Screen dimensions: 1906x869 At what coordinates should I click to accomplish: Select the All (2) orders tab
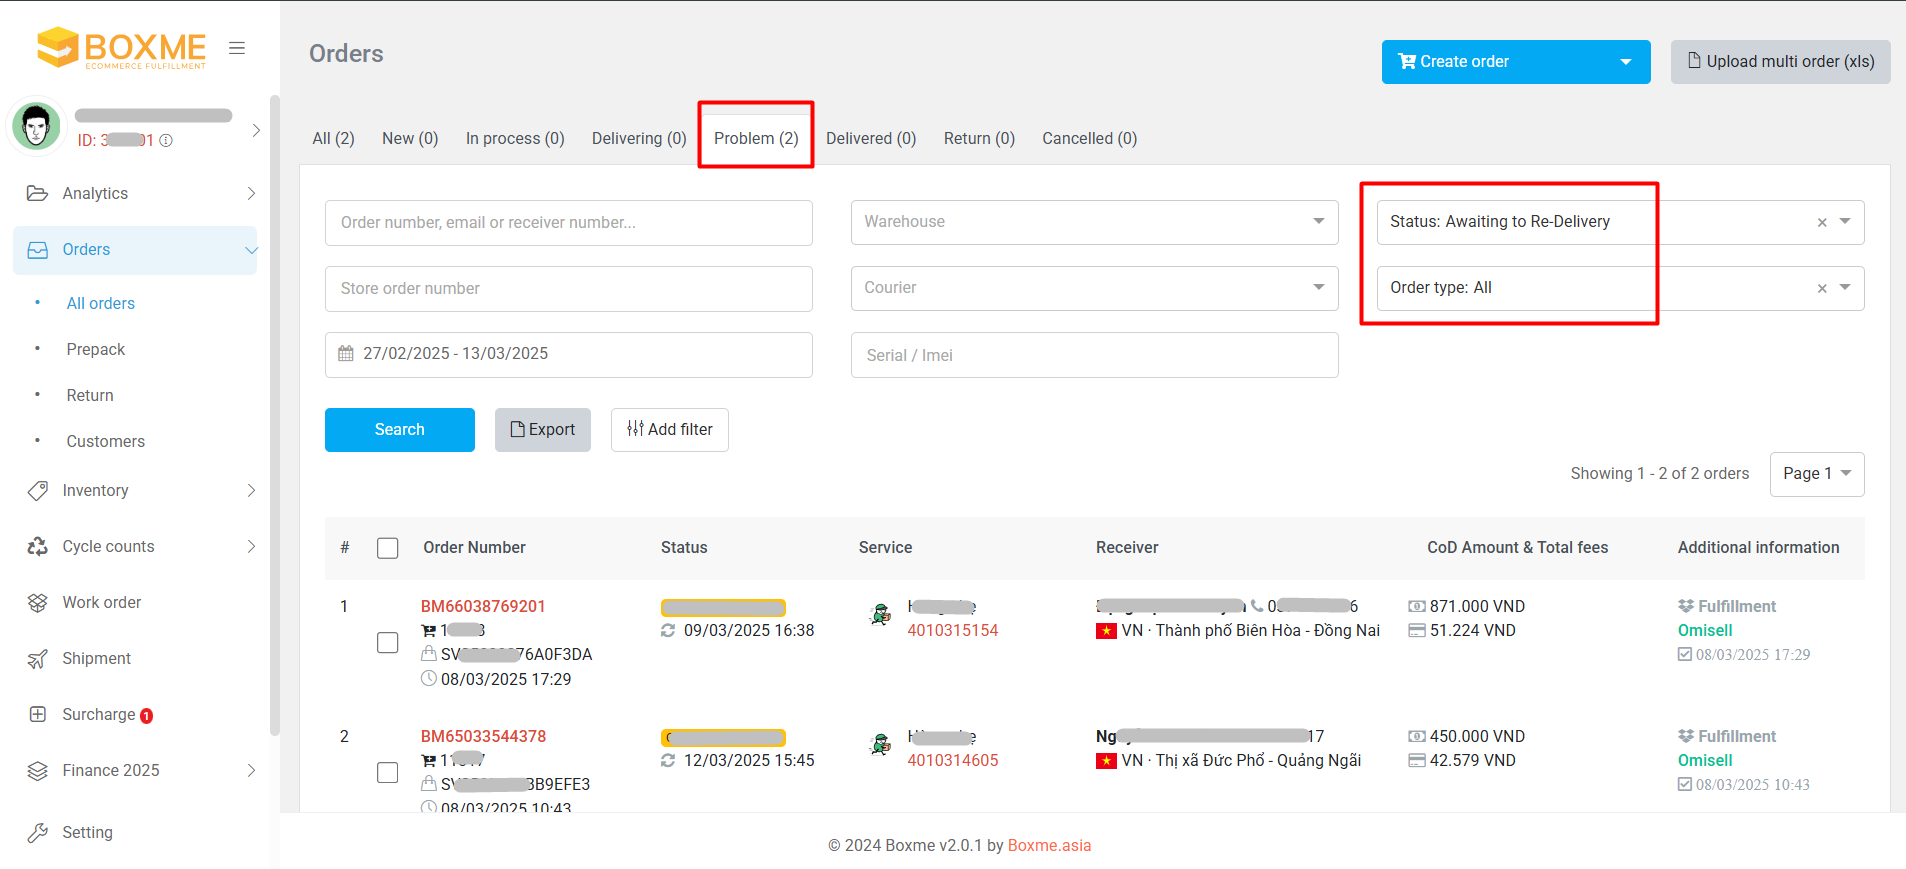click(x=333, y=138)
